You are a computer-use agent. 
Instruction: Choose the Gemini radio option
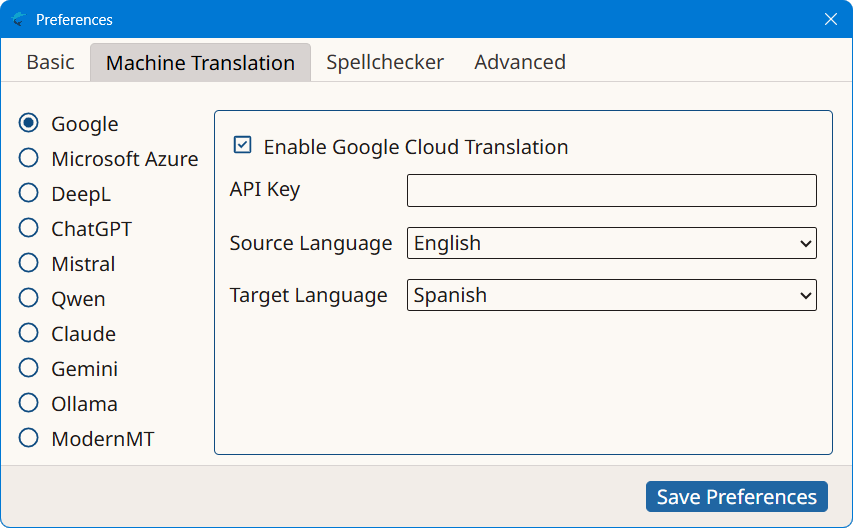28,368
